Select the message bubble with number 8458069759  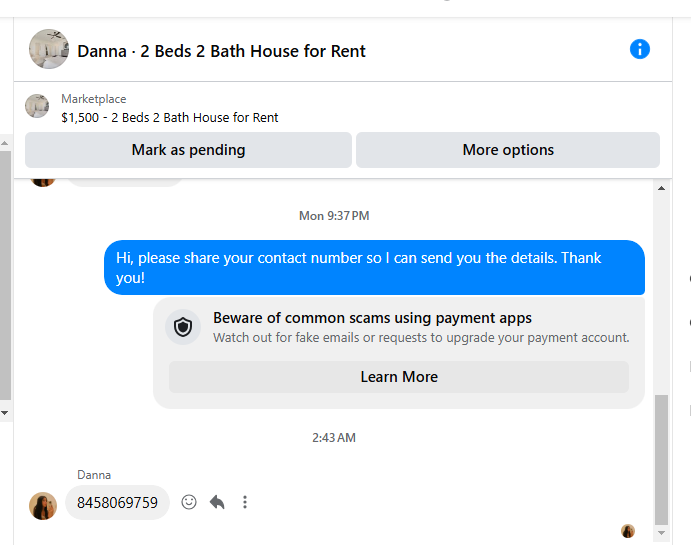click(x=117, y=503)
